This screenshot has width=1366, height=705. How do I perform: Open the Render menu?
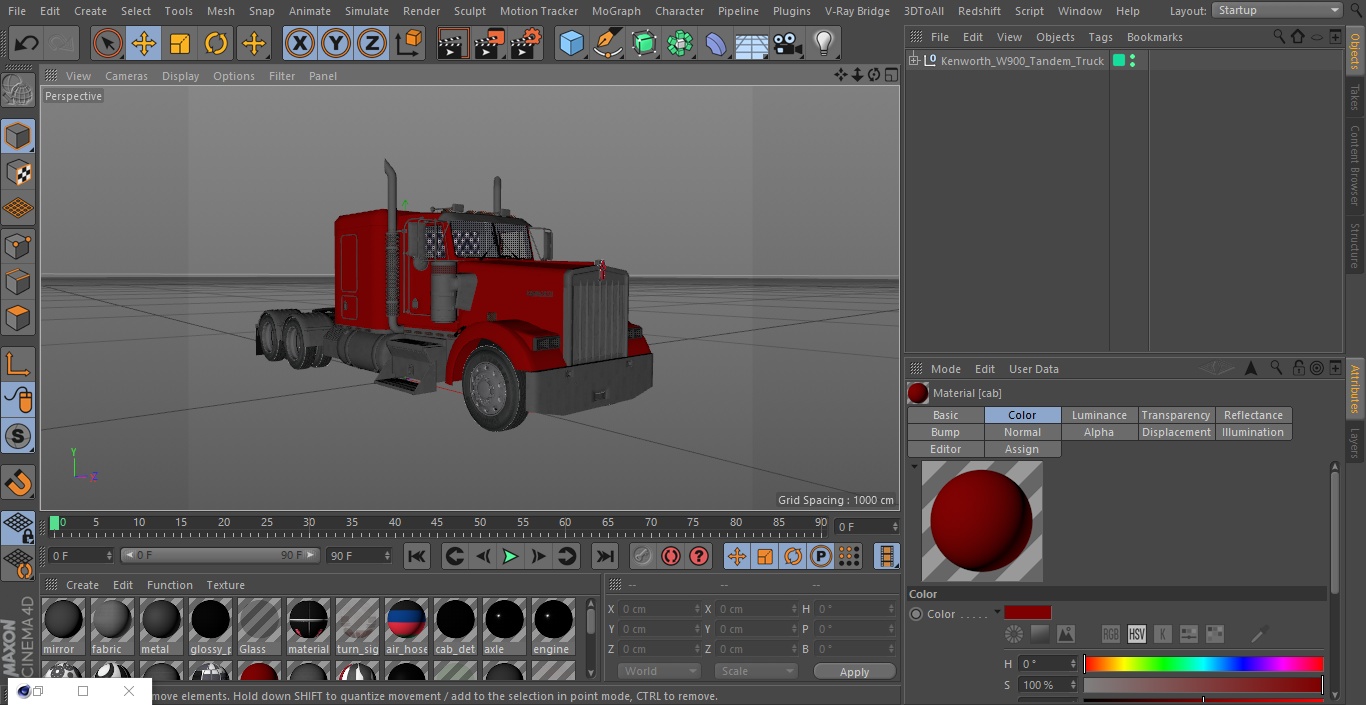click(421, 11)
